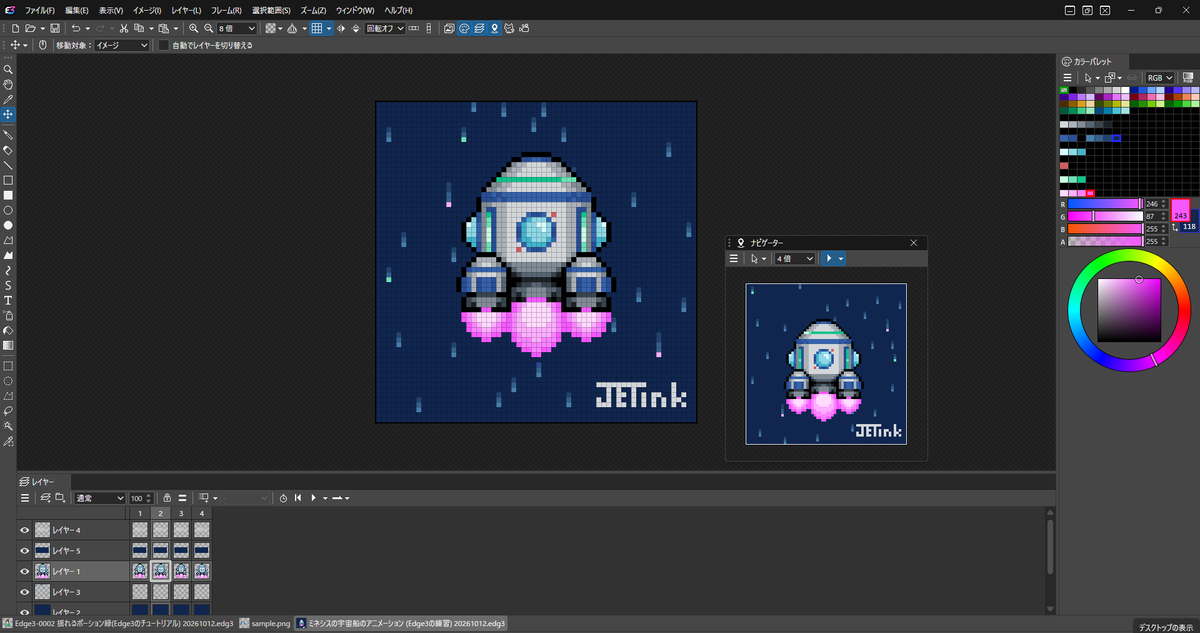Select the filled rectangle tool
Screen dimensions: 1200x633
[8, 195]
